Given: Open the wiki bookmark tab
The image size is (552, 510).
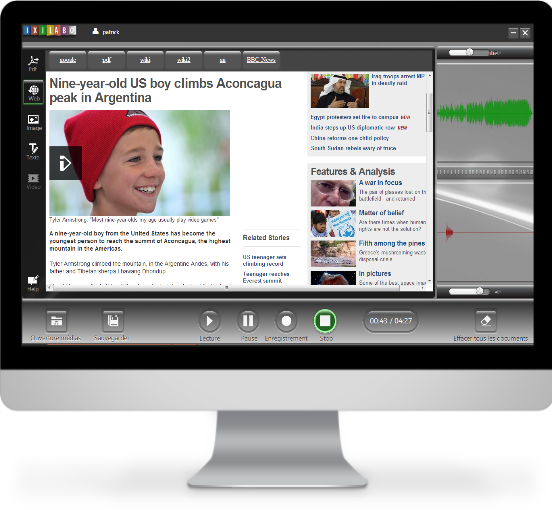Looking at the screenshot, I should pos(145,60).
